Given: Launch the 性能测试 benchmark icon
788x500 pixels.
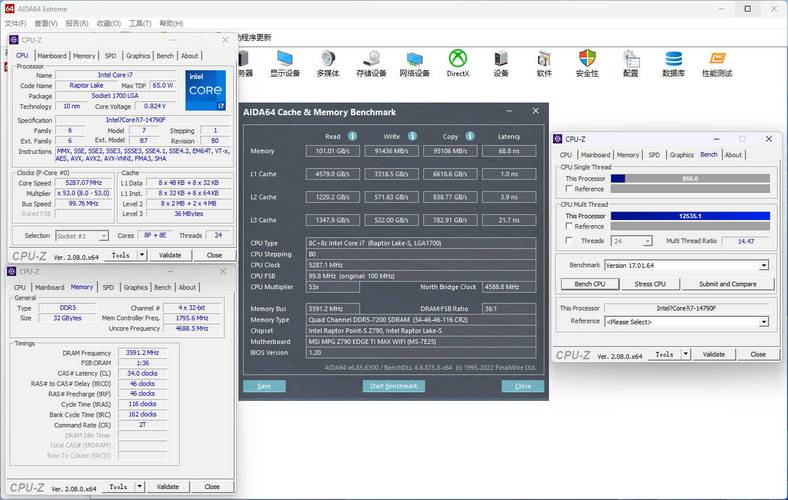Looking at the screenshot, I should (717, 60).
